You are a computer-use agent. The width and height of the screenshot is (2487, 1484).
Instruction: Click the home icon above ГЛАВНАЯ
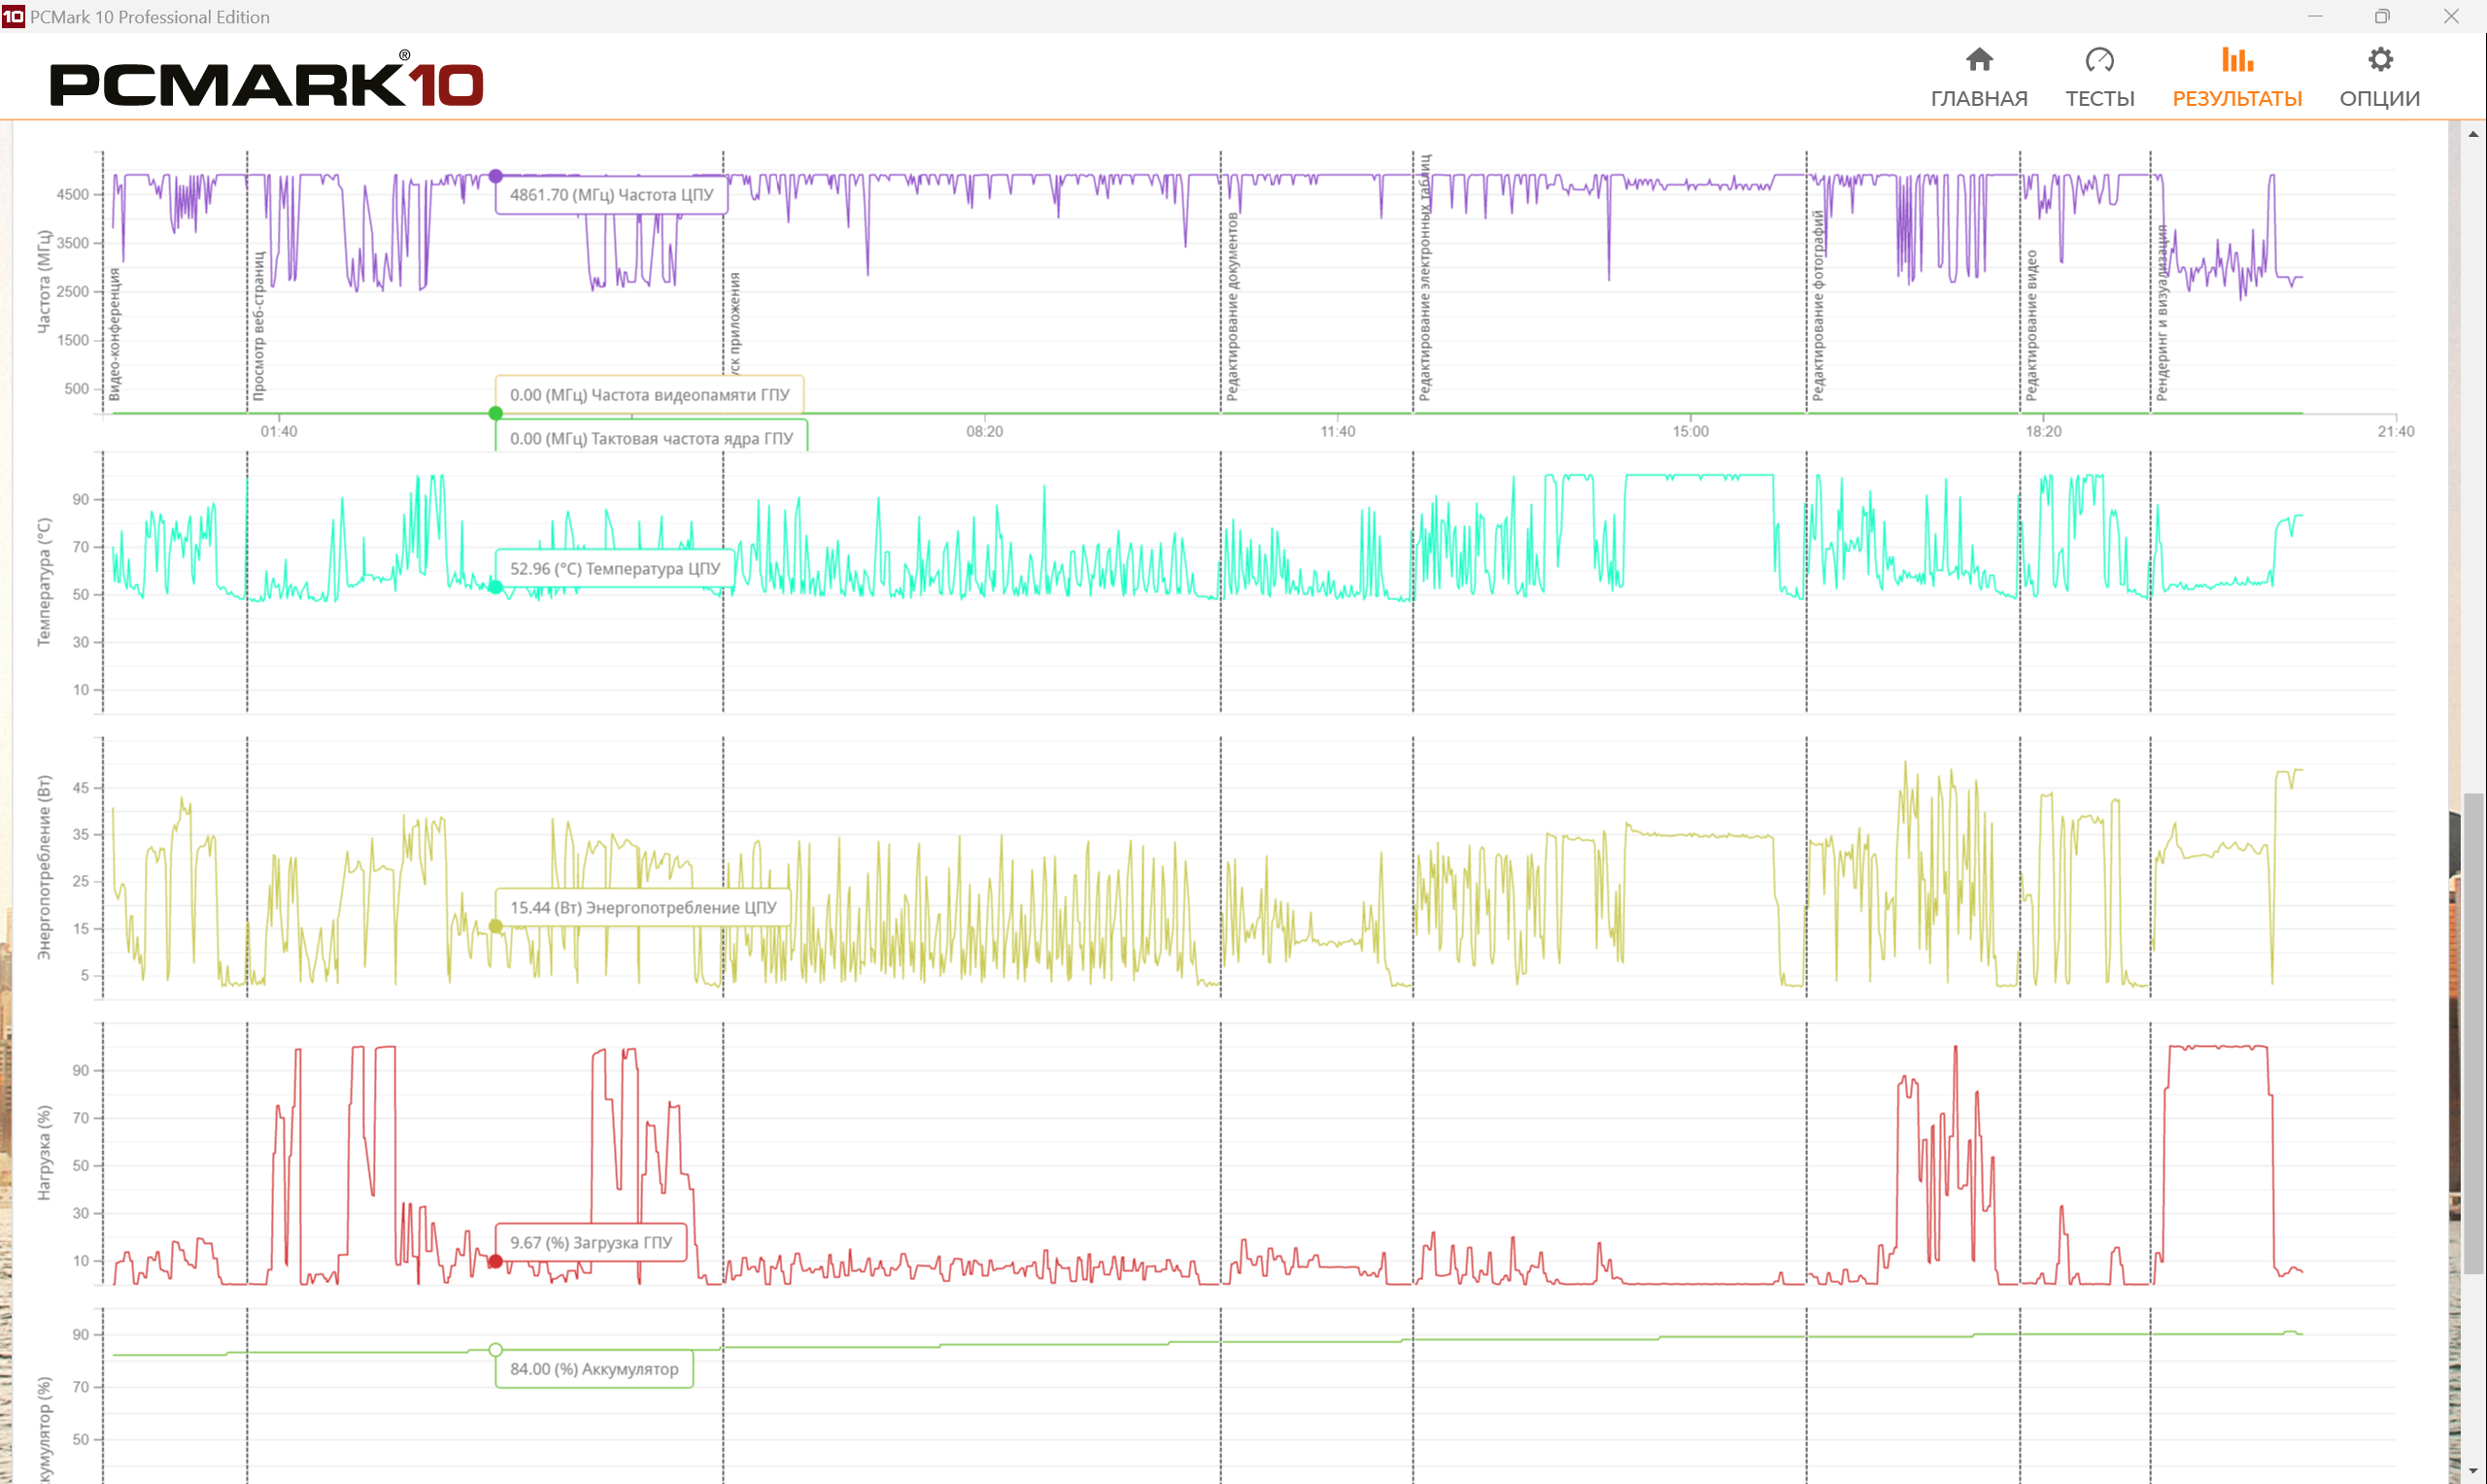point(1978,60)
